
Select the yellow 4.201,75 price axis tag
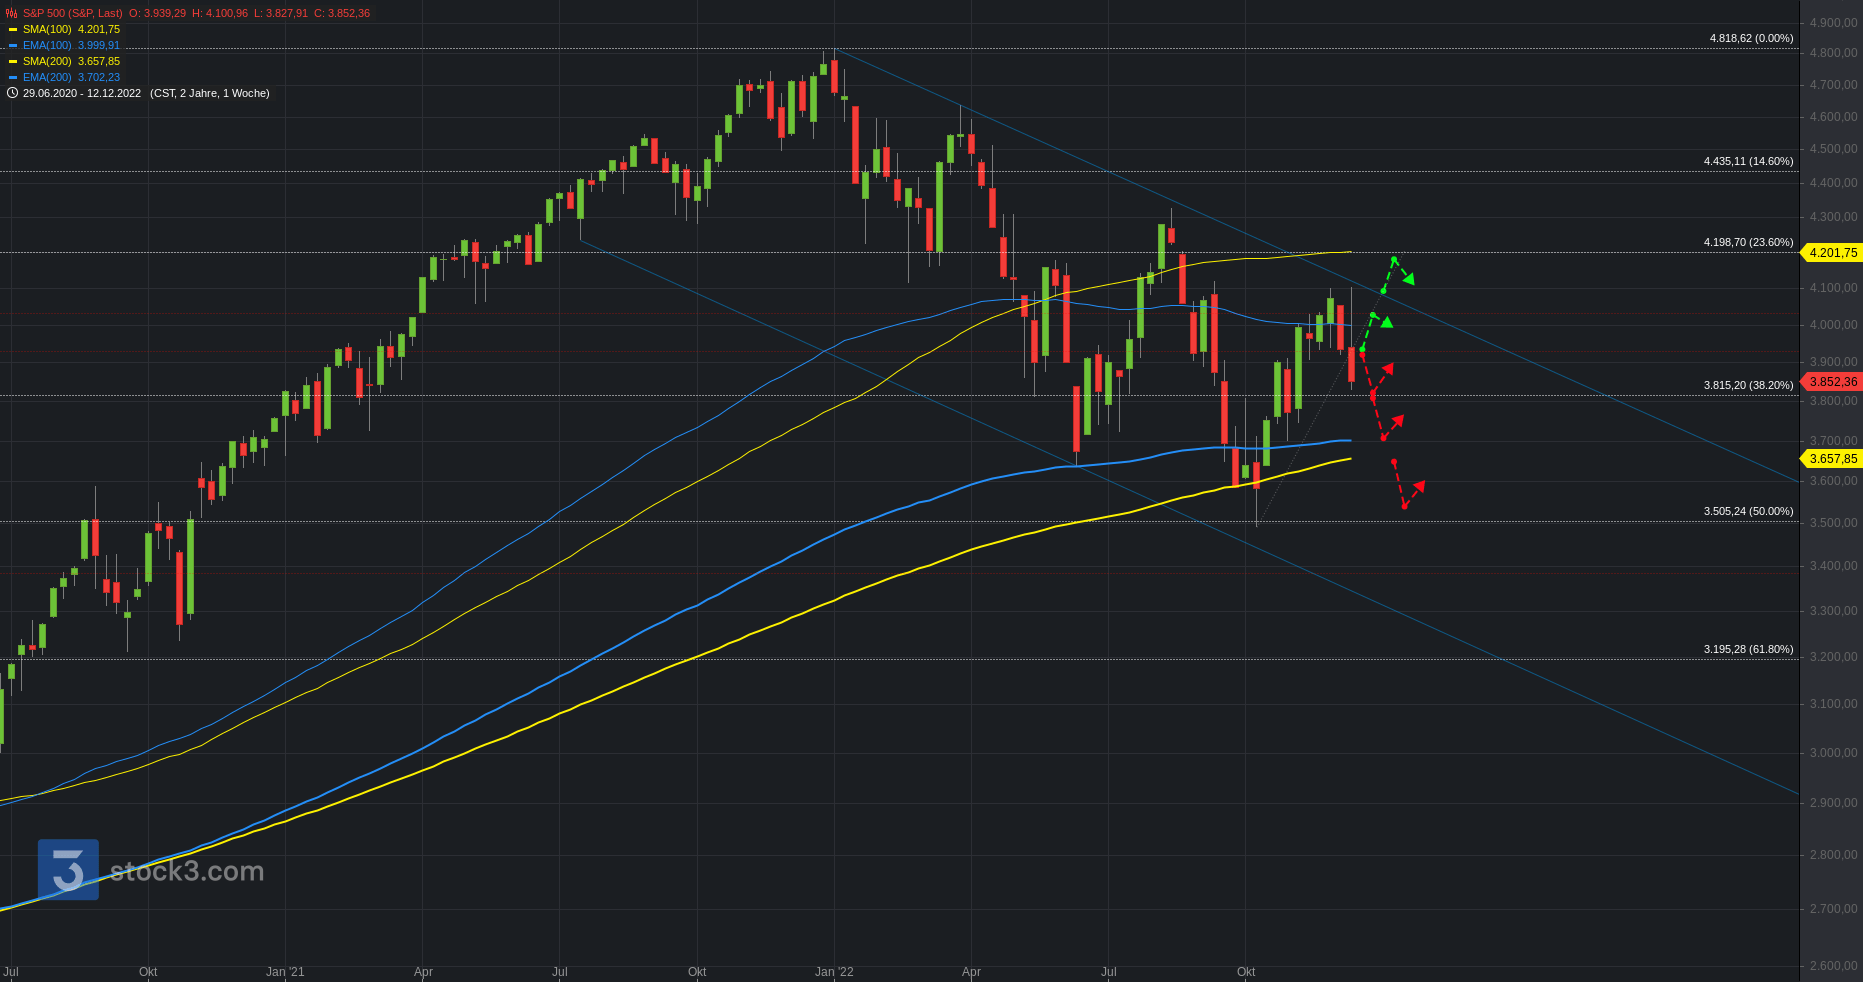coord(1832,253)
